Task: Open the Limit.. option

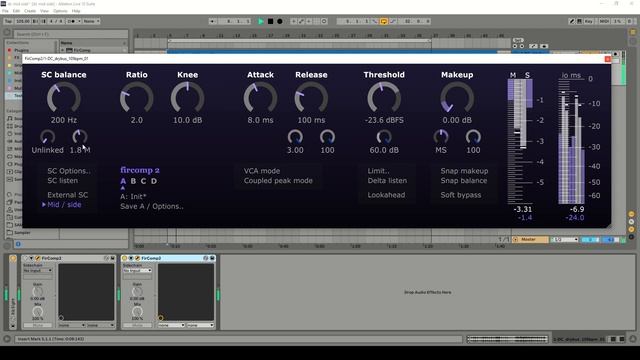Action: tap(378, 171)
